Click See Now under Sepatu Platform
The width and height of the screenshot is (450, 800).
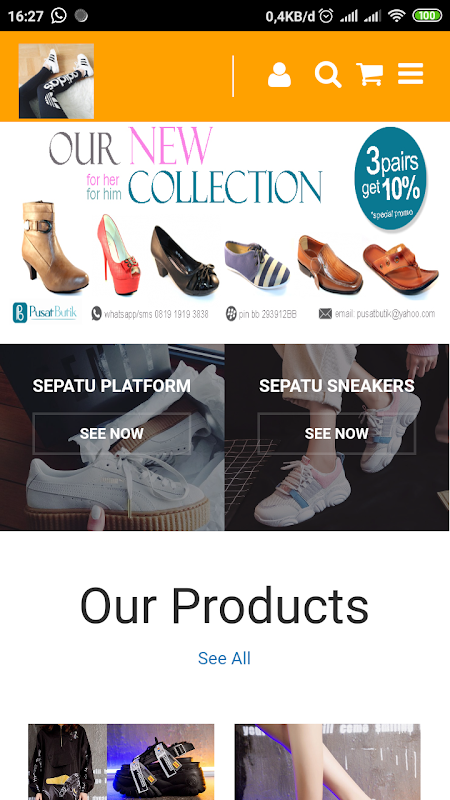click(x=112, y=434)
